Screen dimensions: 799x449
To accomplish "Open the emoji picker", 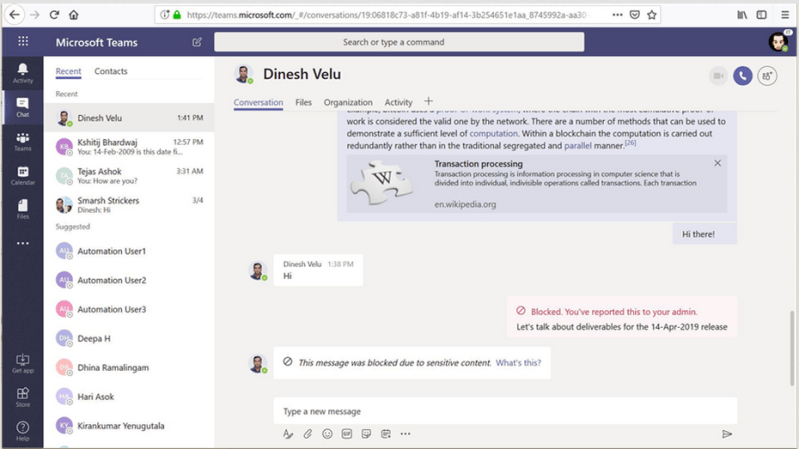I will pos(327,434).
